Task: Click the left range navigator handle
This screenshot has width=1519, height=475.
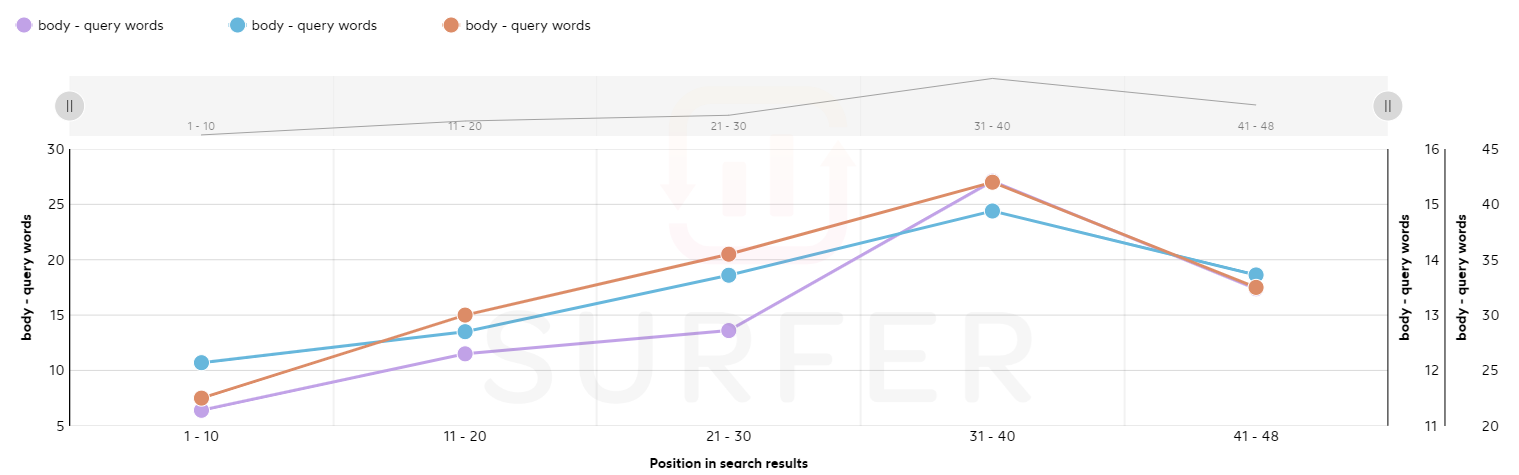Action: 69,105
